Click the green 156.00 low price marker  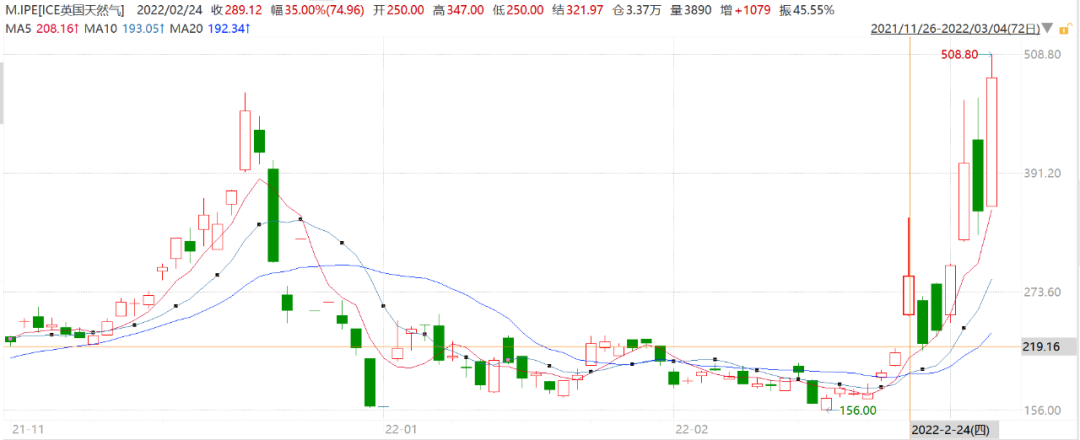[x=857, y=410]
